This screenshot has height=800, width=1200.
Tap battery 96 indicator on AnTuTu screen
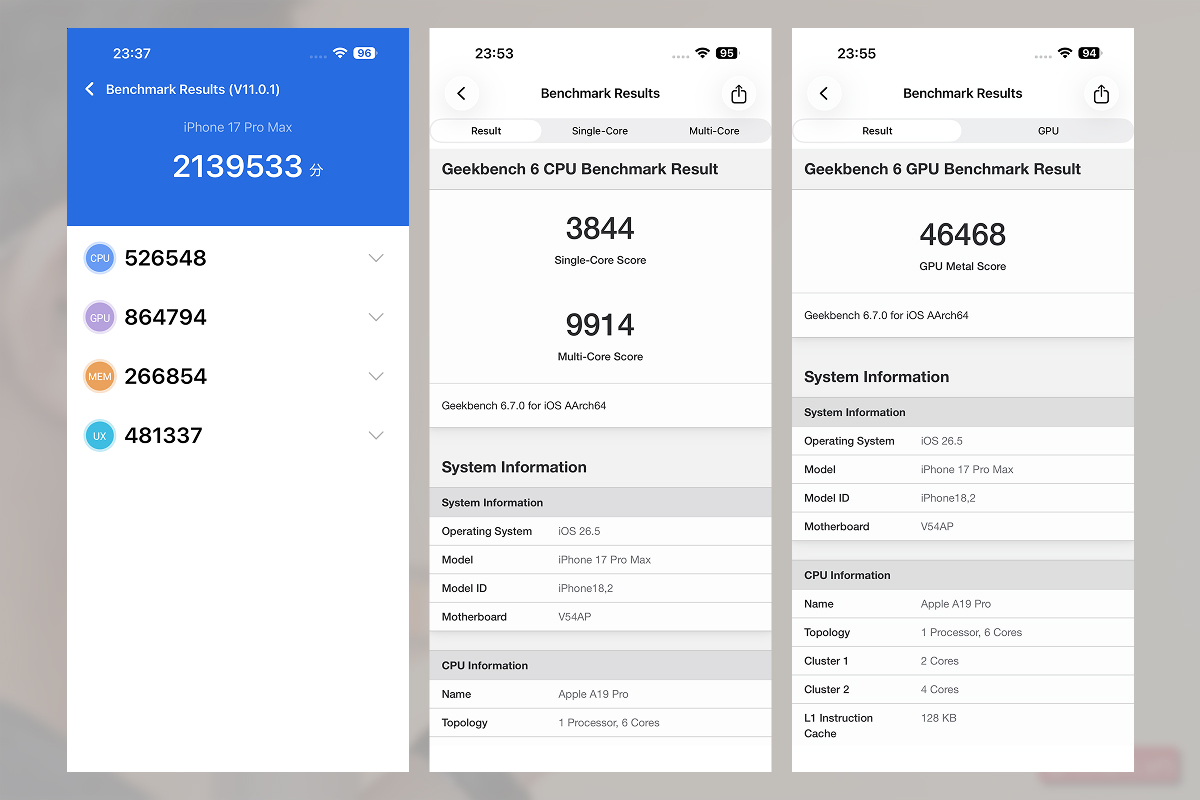[x=364, y=53]
